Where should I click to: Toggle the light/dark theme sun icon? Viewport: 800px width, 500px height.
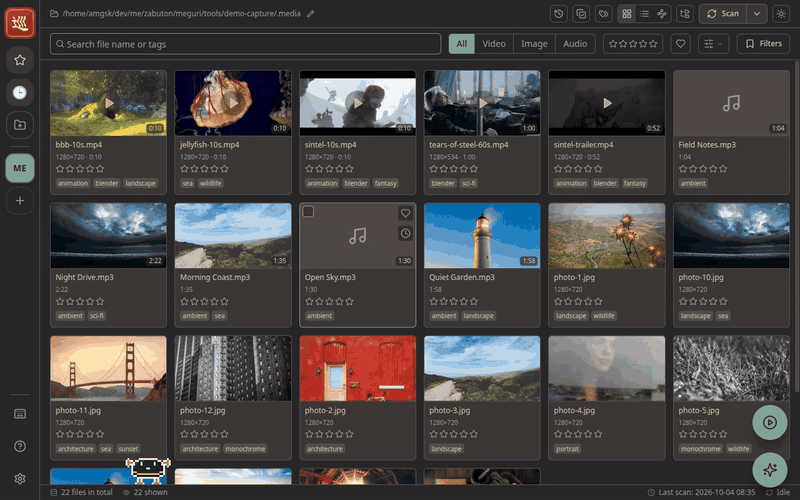[x=781, y=14]
